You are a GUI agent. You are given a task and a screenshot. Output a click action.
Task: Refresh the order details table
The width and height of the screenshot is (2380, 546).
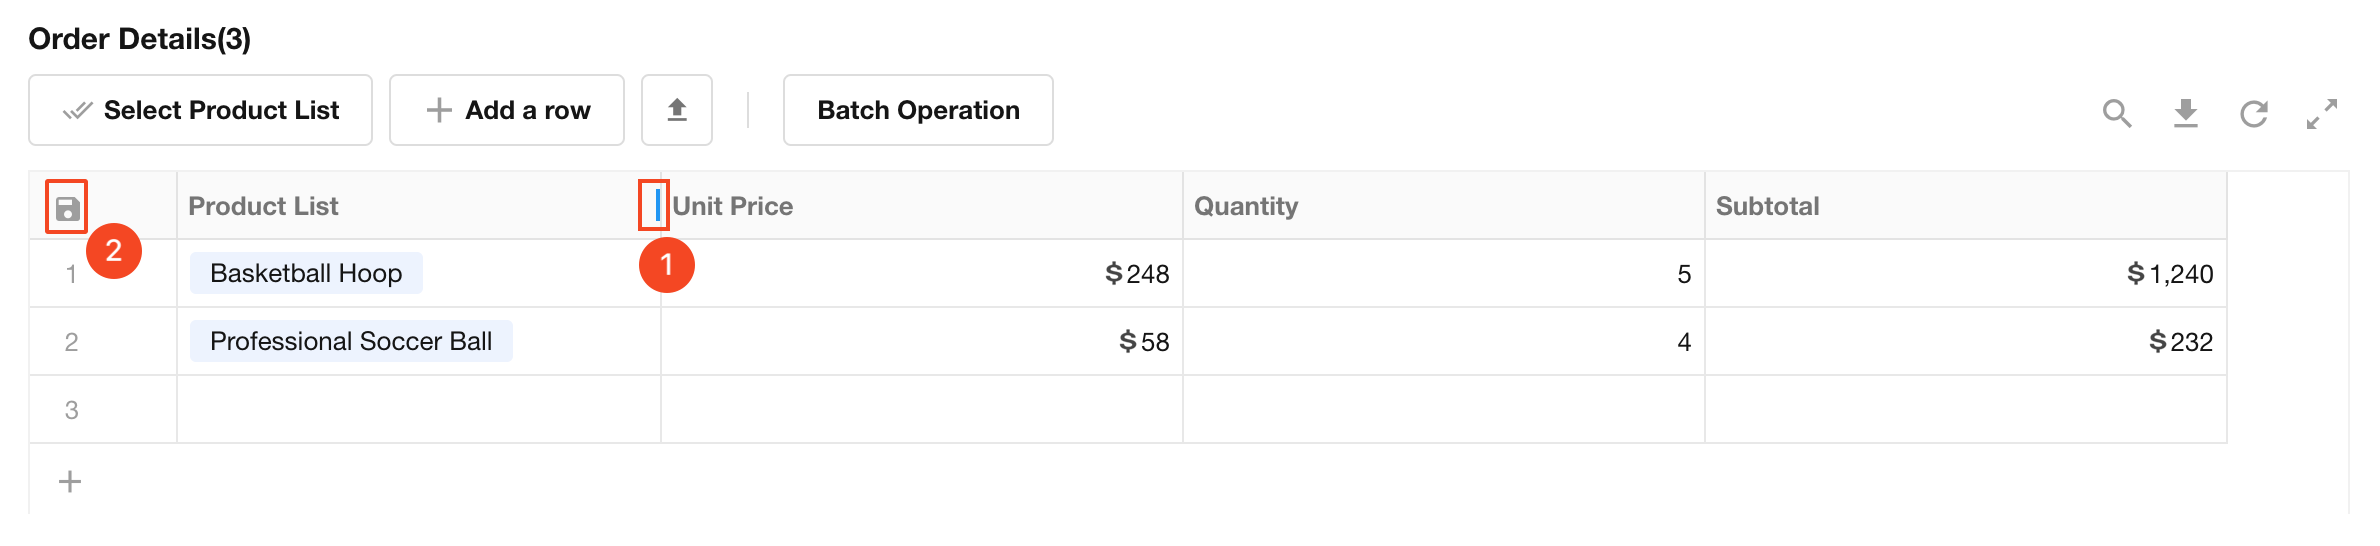2253,113
